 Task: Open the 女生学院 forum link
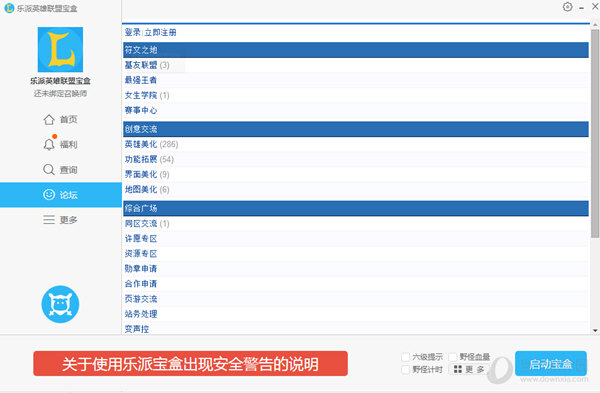(x=141, y=95)
